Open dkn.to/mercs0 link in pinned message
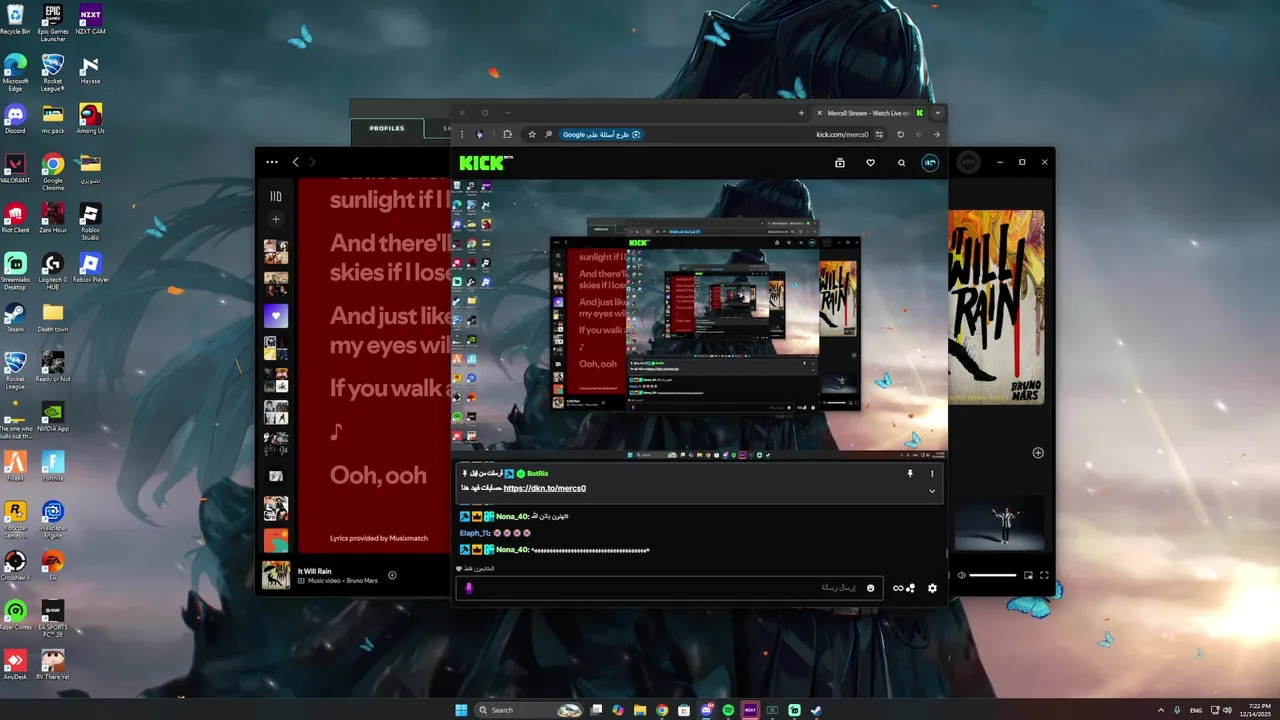 click(544, 488)
